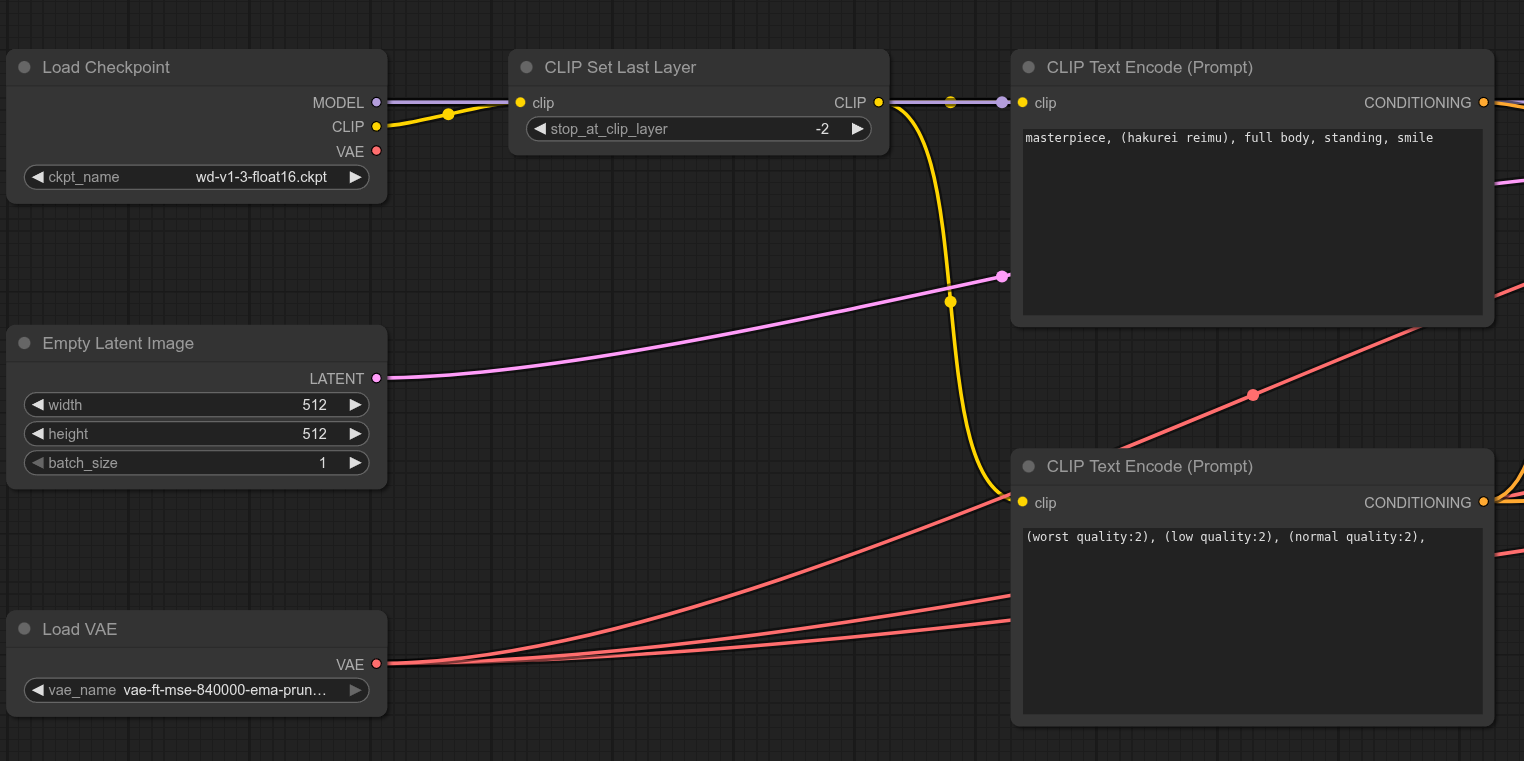Click midpoint dot on the red VAE link

[1253, 395]
